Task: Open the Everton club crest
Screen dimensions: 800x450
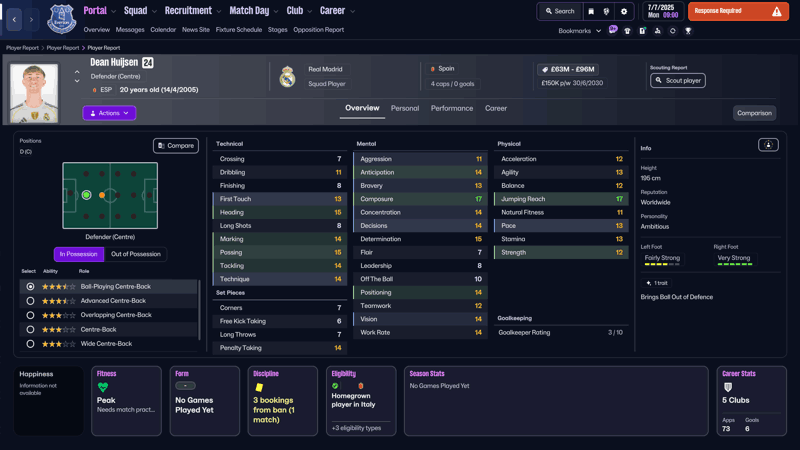Action: click(x=62, y=19)
